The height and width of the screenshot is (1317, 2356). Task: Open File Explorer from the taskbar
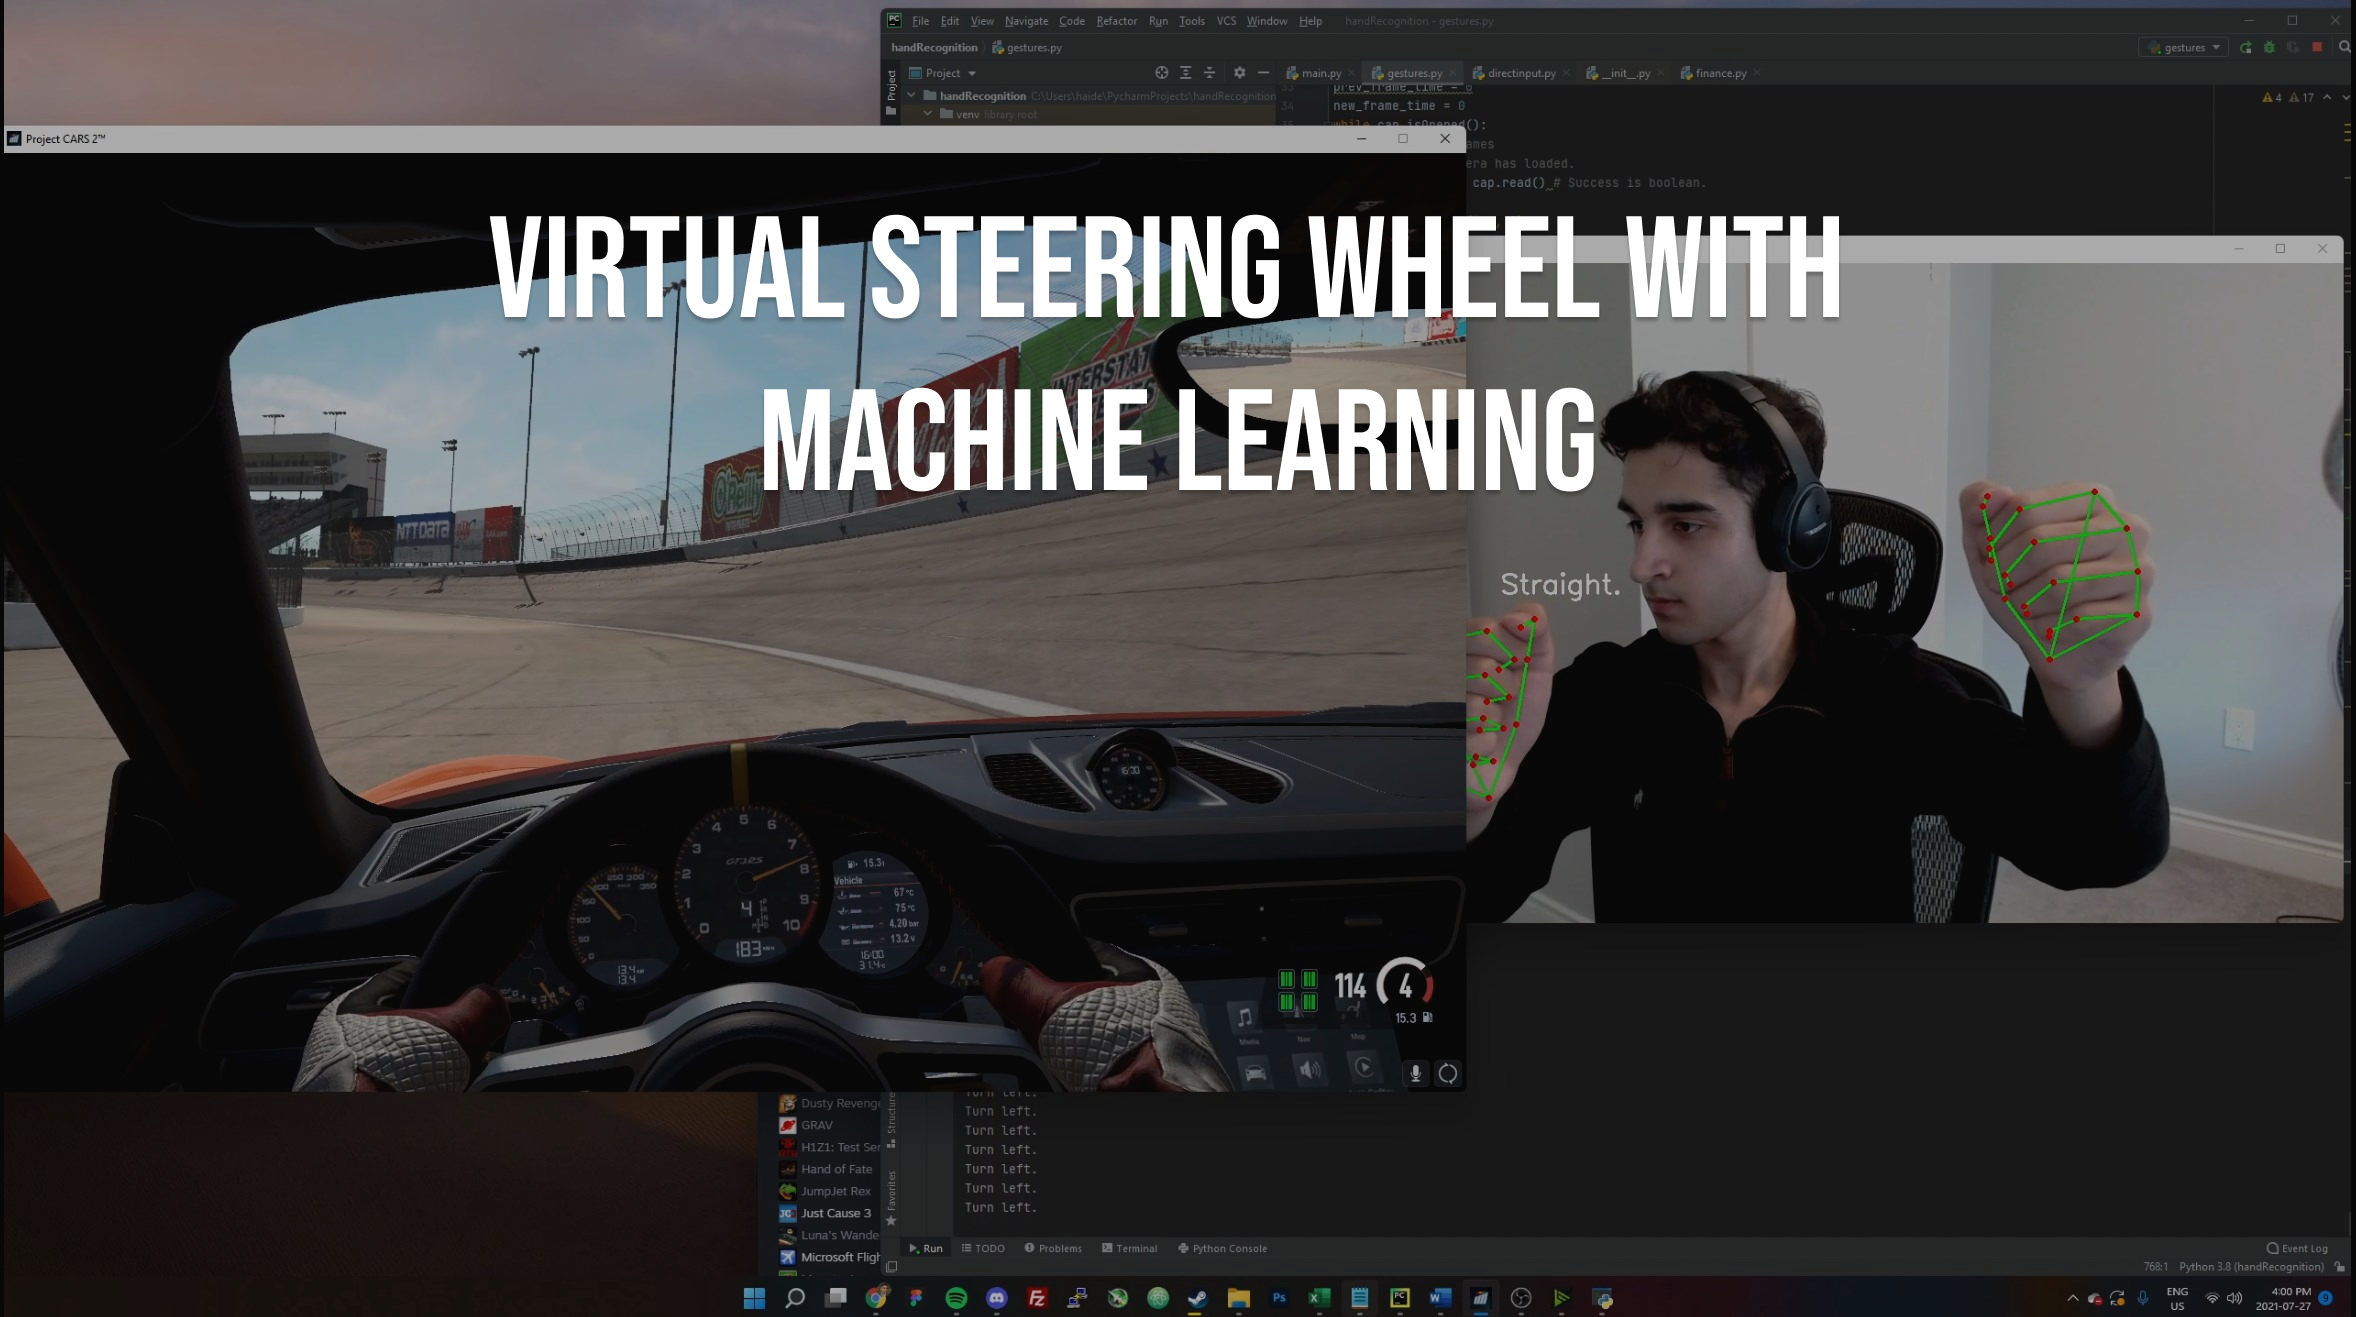pyautogui.click(x=1239, y=1298)
